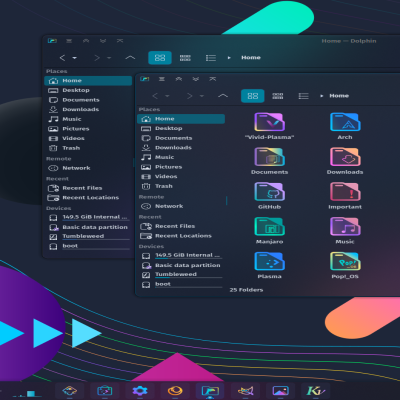Screen dimensions: 400x400
Task: Go forward in the rear Dolphin window
Action: click(x=97, y=58)
